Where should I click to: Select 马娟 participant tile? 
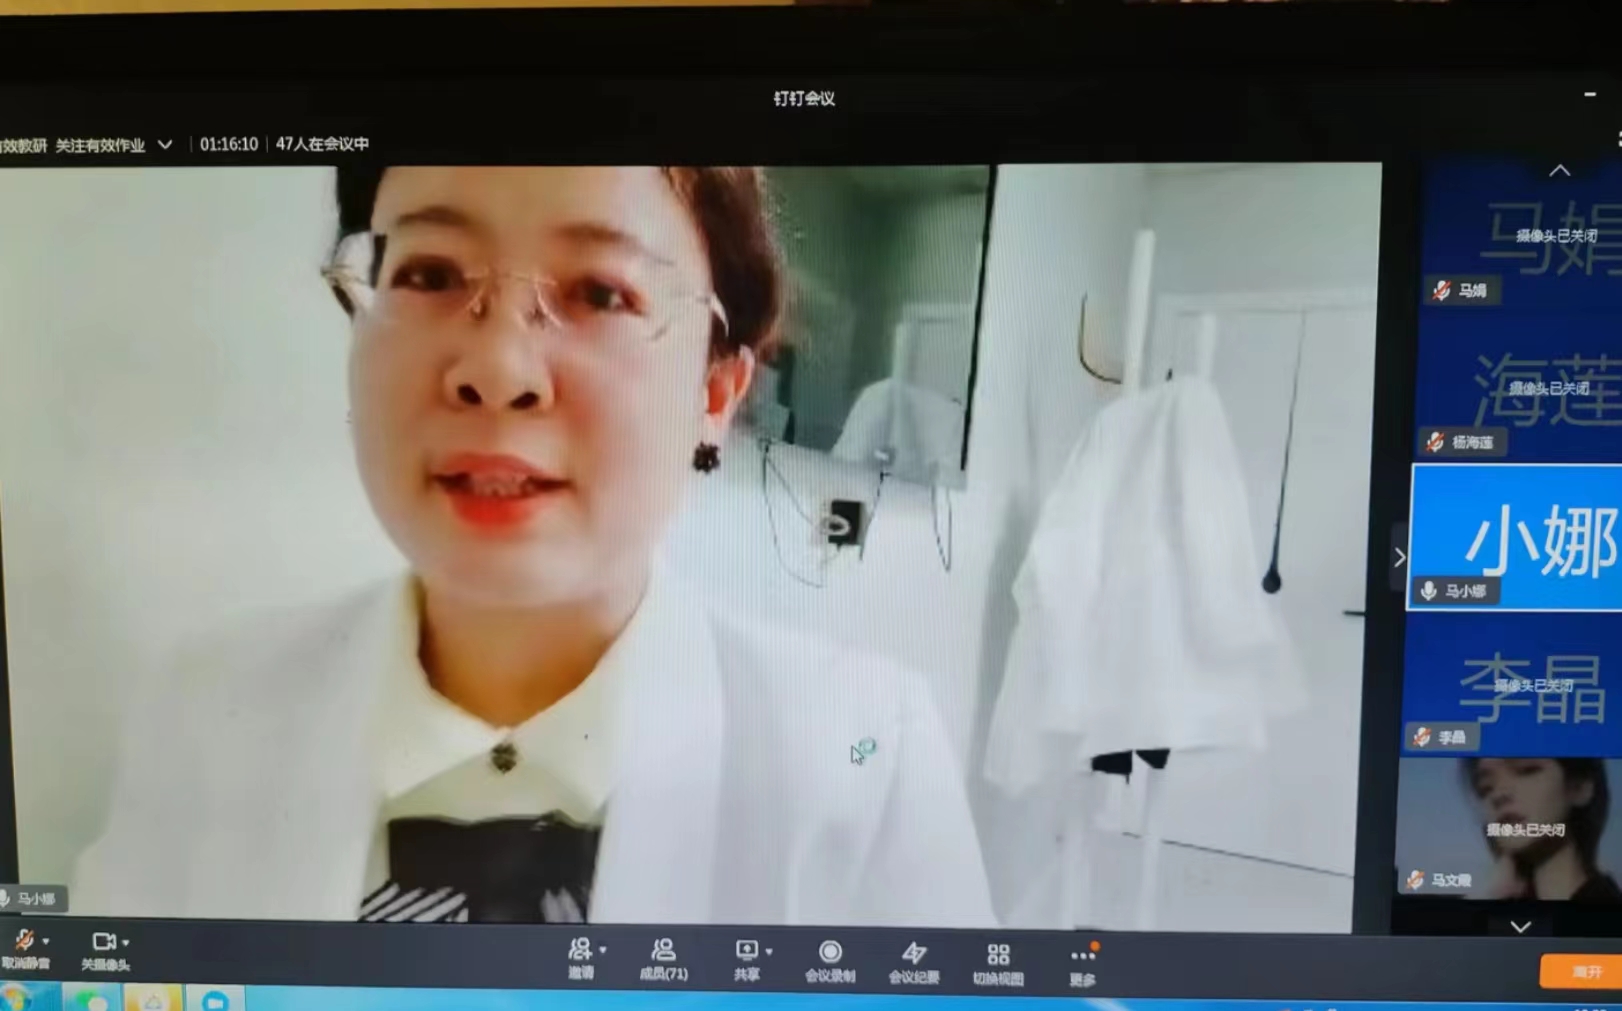[x=1520, y=236]
